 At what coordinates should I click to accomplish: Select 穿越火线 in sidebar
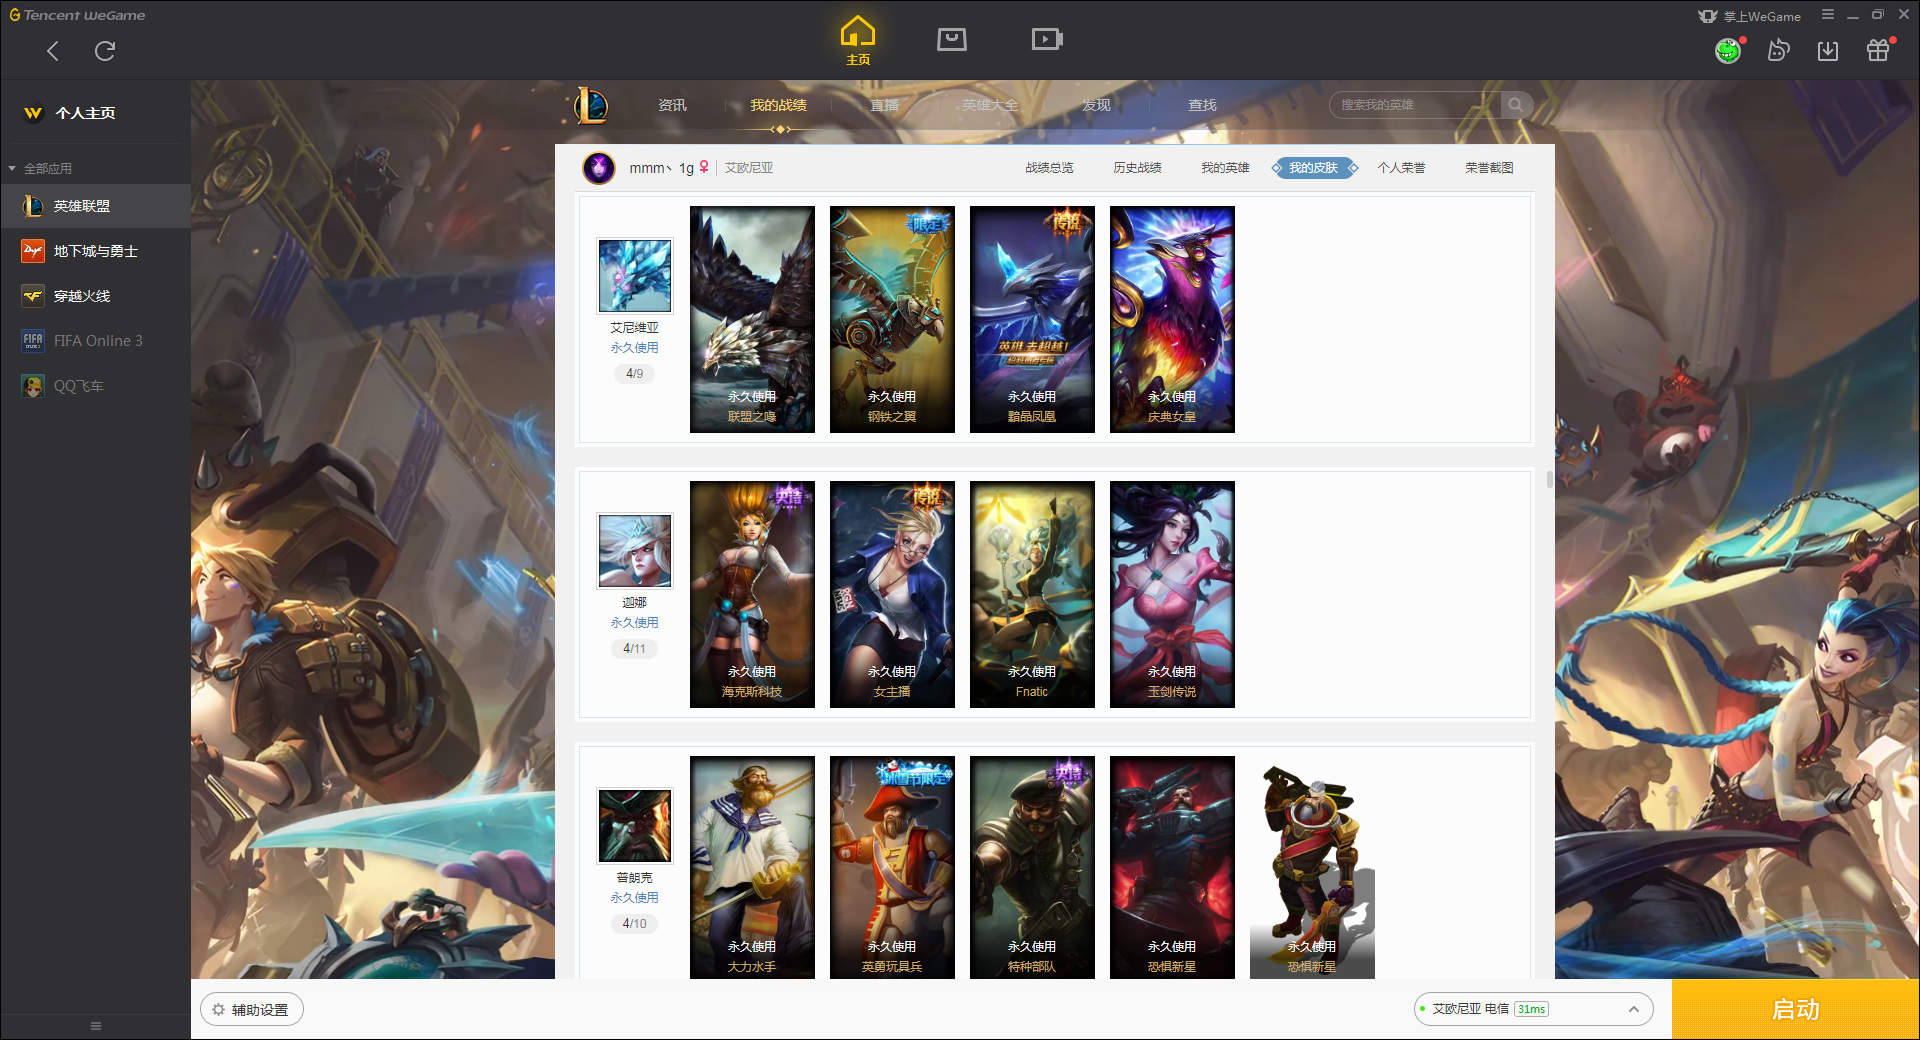click(95, 296)
